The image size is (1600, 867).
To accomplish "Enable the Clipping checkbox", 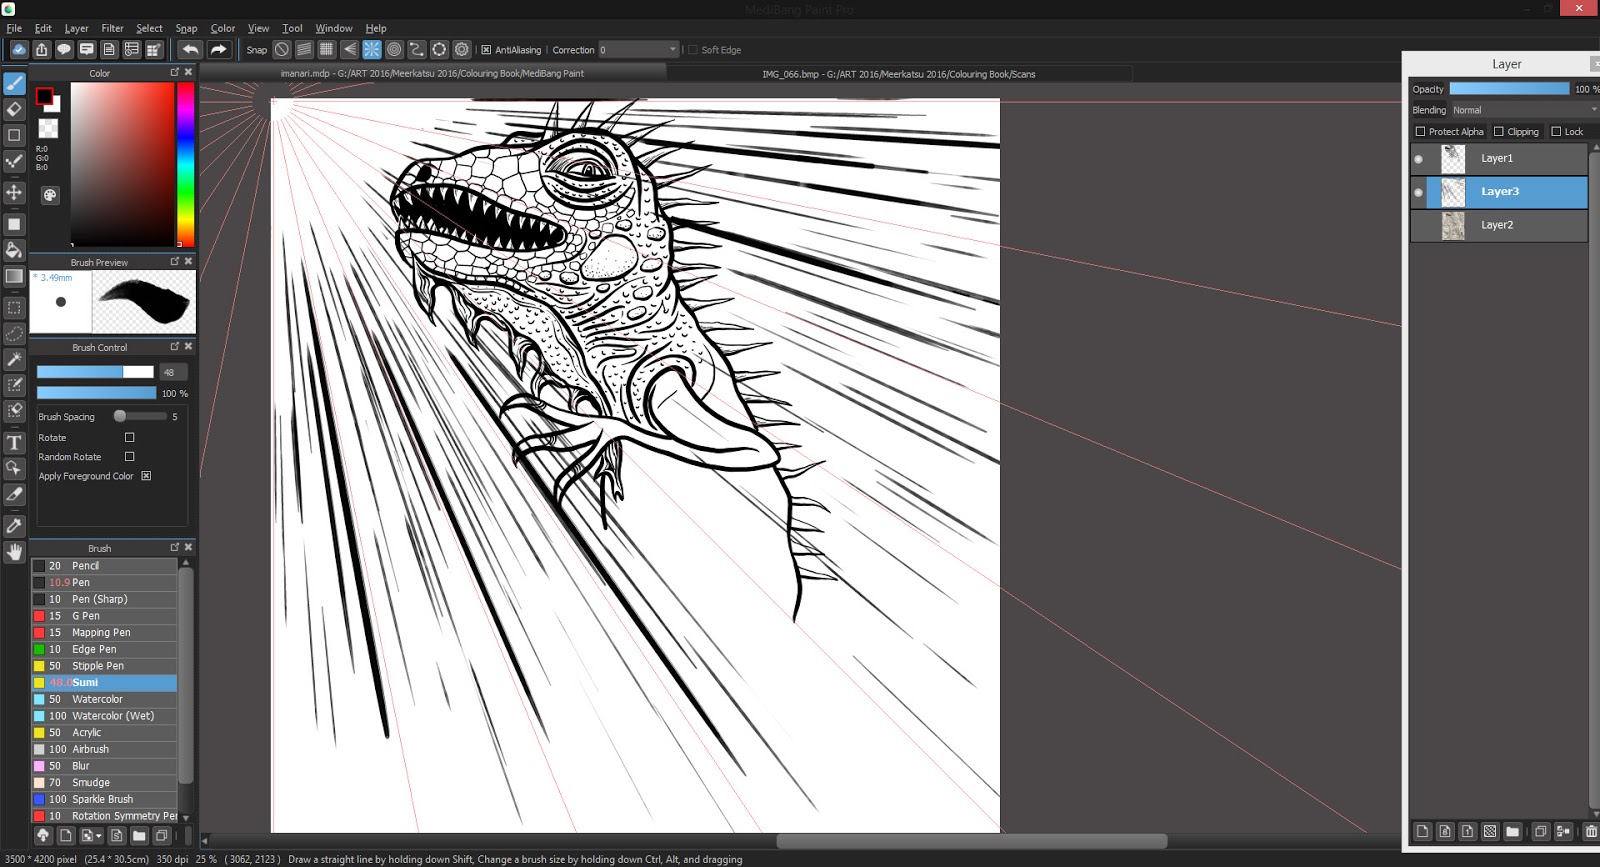I will pyautogui.click(x=1498, y=131).
